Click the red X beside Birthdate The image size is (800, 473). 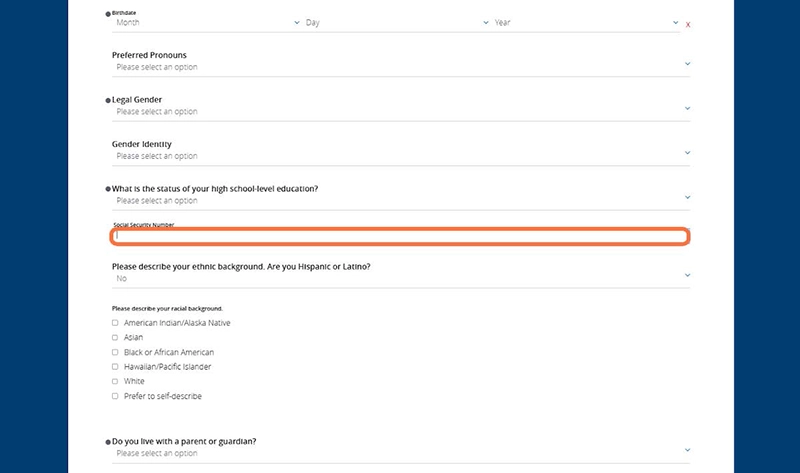(688, 23)
